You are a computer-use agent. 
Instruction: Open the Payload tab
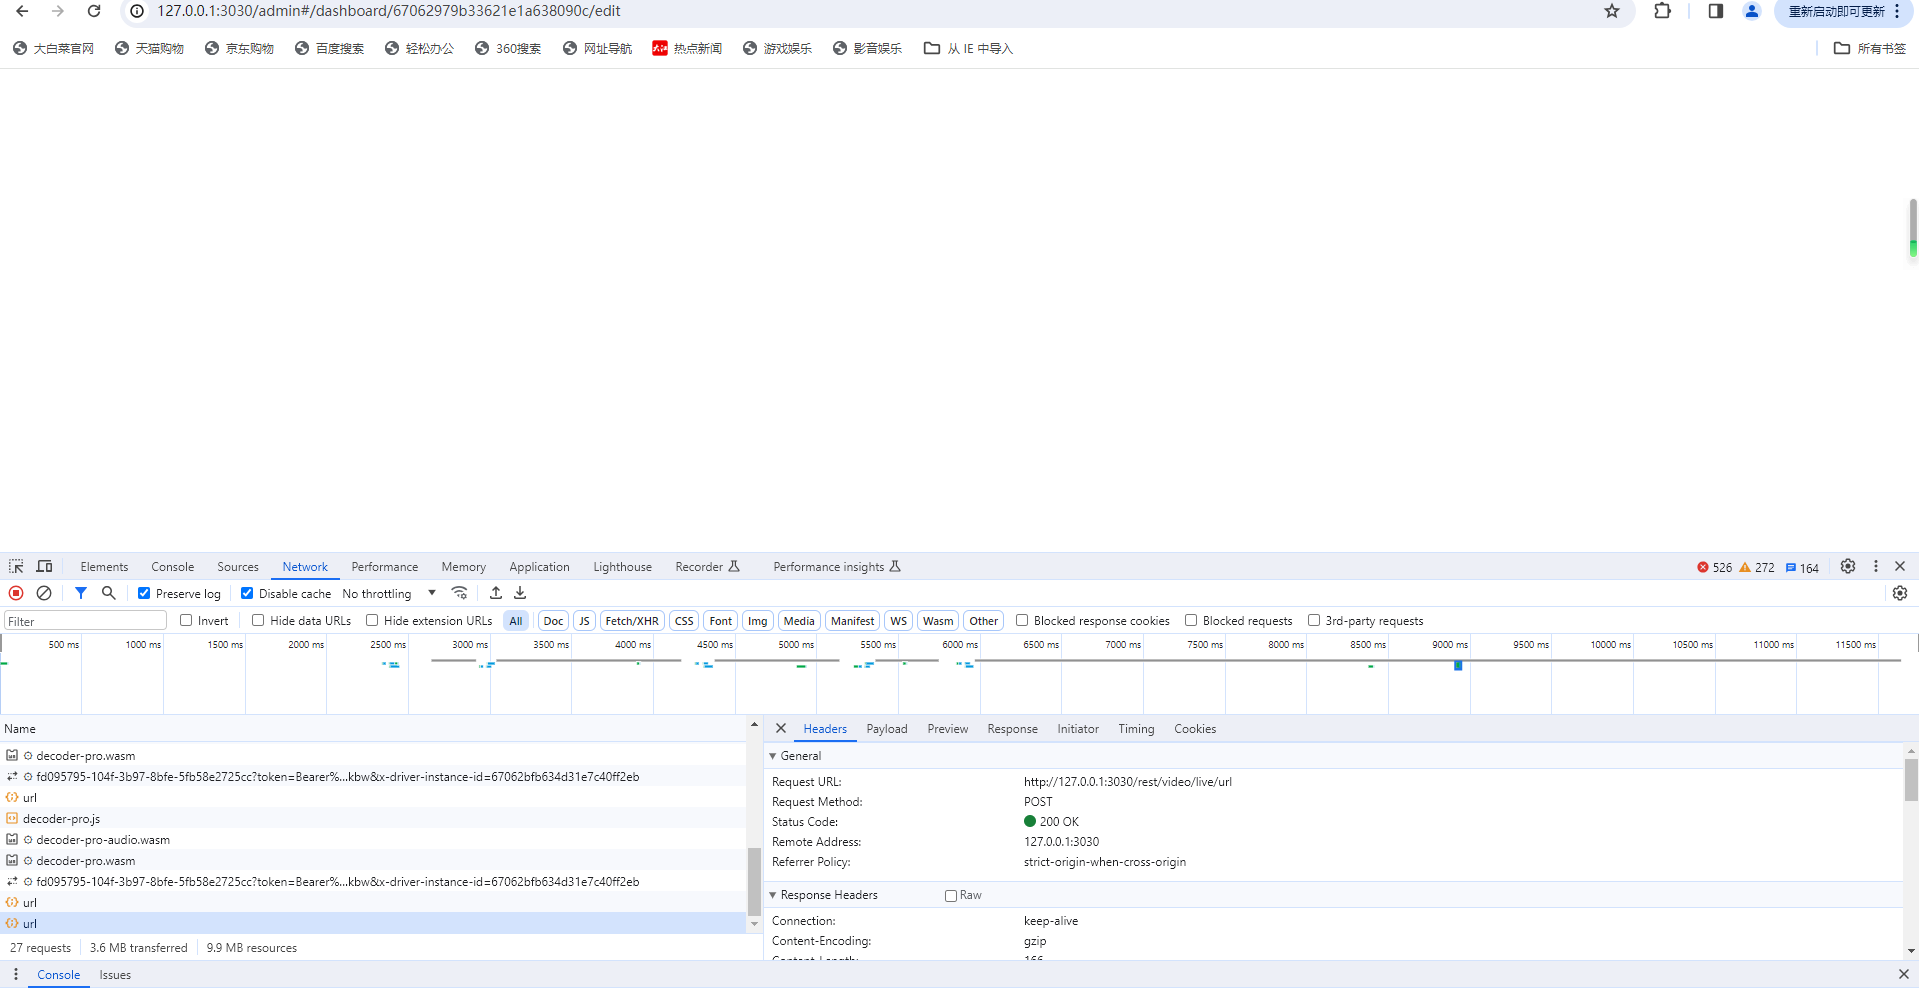[887, 728]
